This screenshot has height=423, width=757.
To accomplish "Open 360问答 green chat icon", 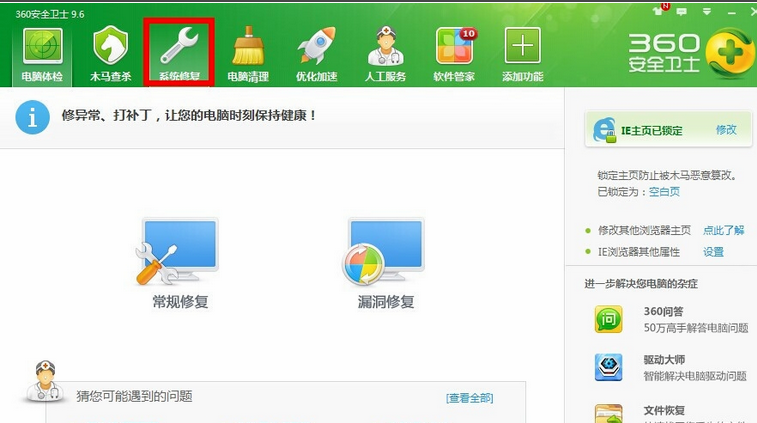I will (608, 319).
